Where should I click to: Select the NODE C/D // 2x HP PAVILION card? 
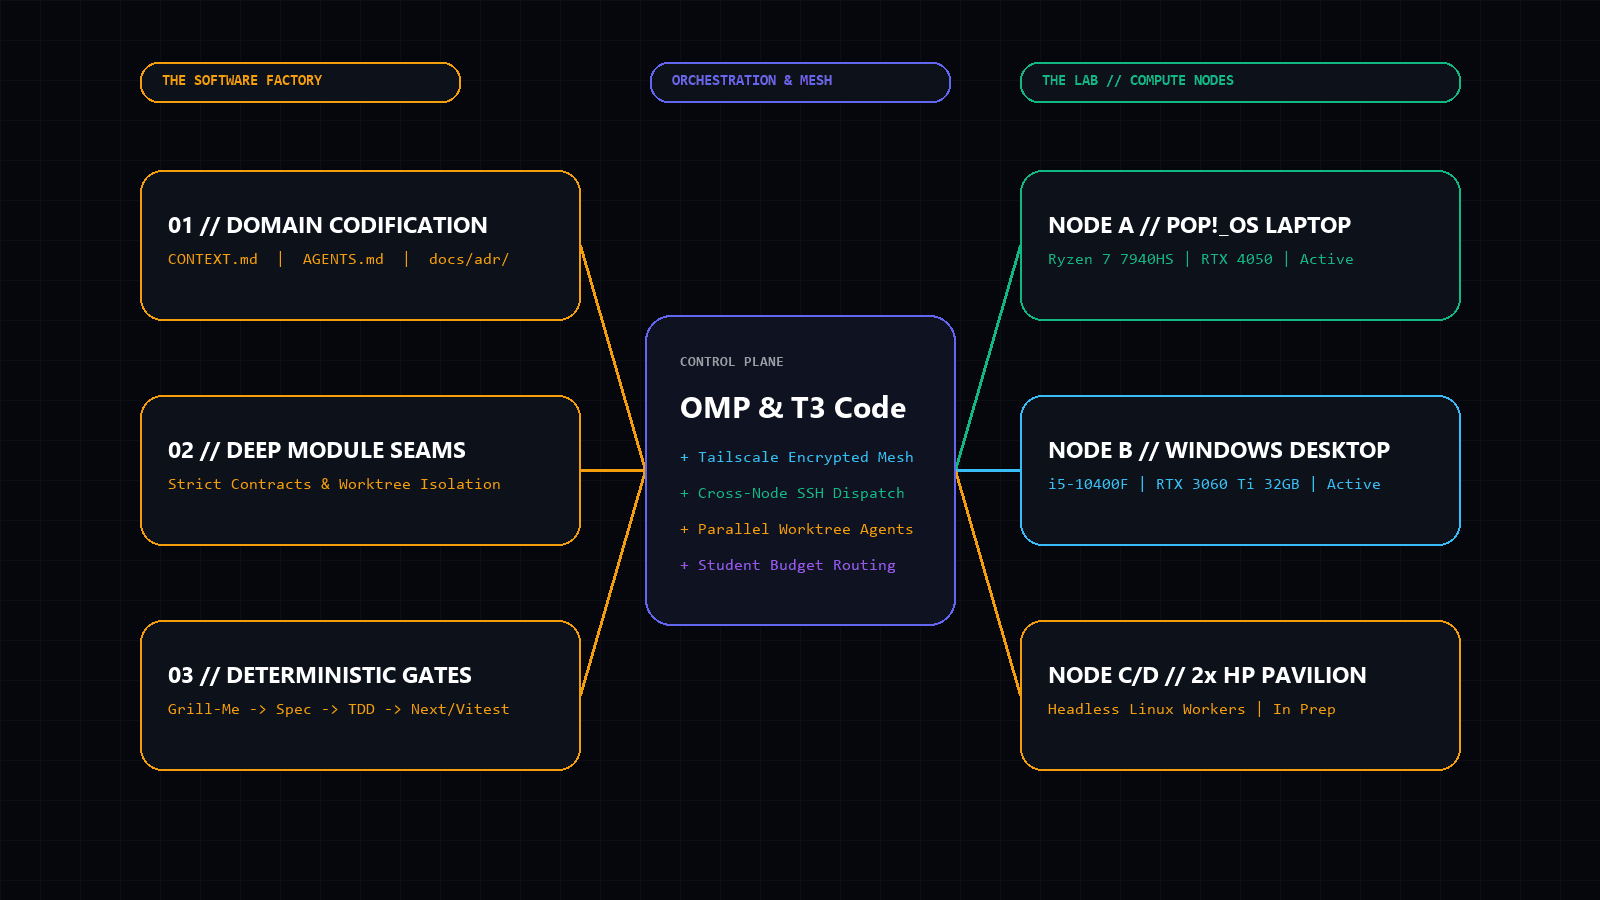[x=1240, y=695]
